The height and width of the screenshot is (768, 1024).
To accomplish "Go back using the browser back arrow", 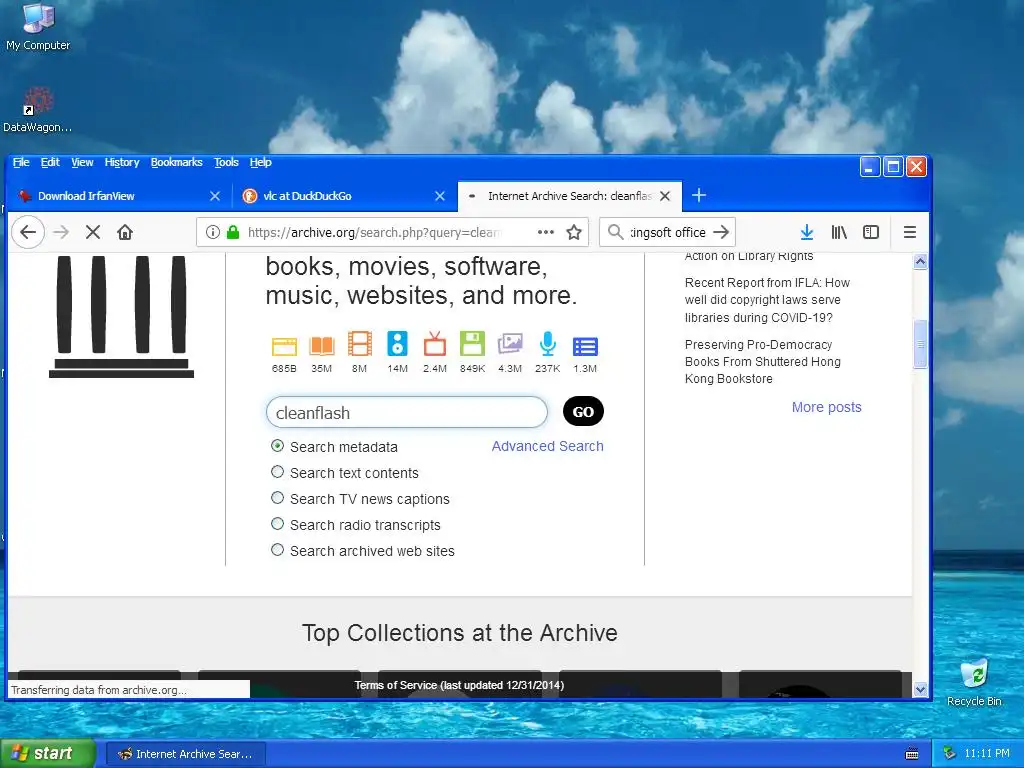I will (x=28, y=232).
